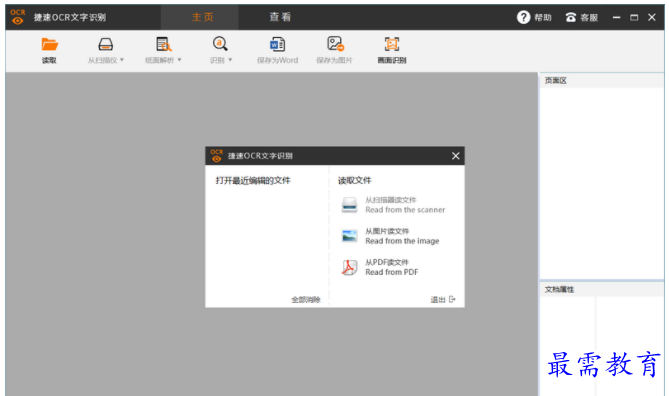
Task: Expand the 识别 dropdown arrow
Action: (x=230, y=60)
